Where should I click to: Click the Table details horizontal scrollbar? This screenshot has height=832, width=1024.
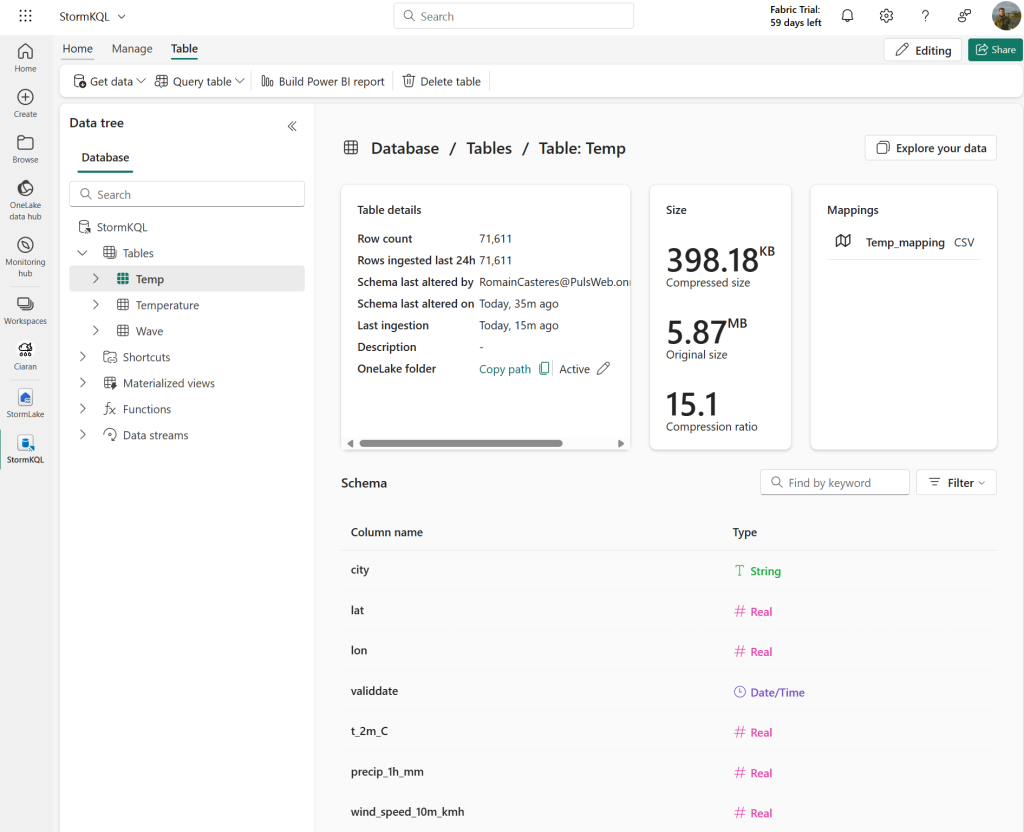tap(461, 443)
